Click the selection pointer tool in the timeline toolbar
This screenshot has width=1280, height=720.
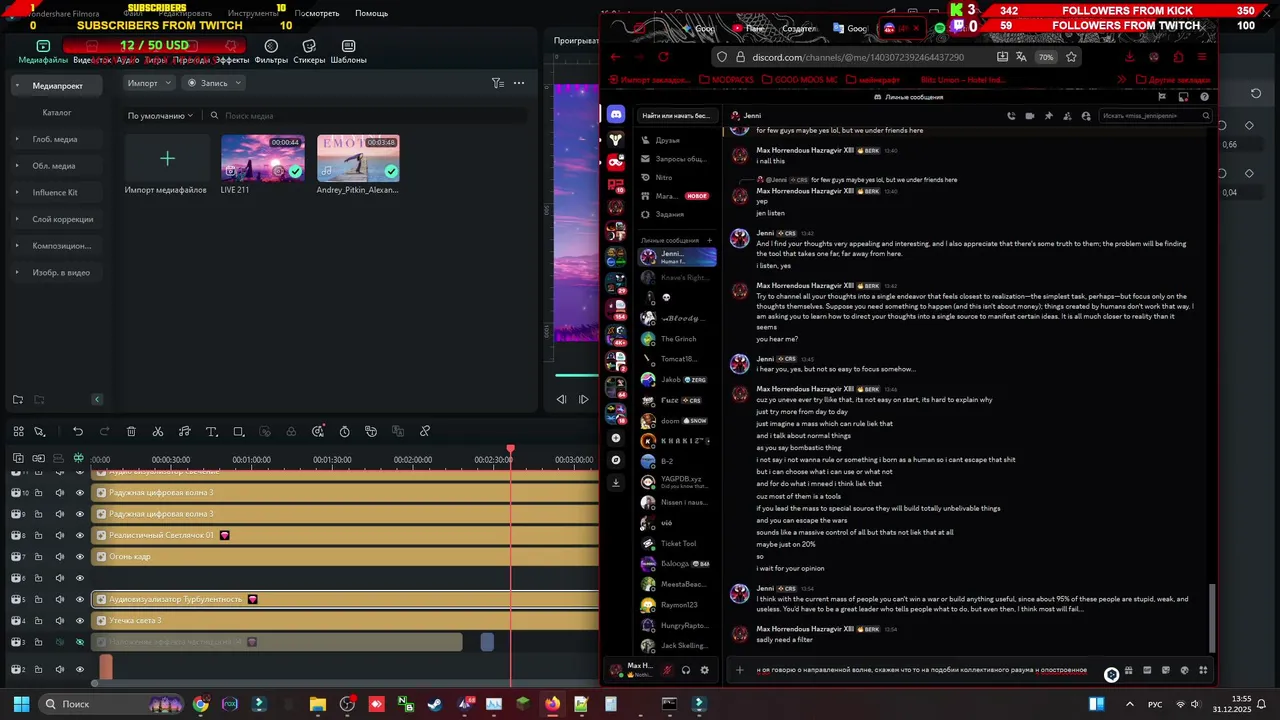point(40,431)
